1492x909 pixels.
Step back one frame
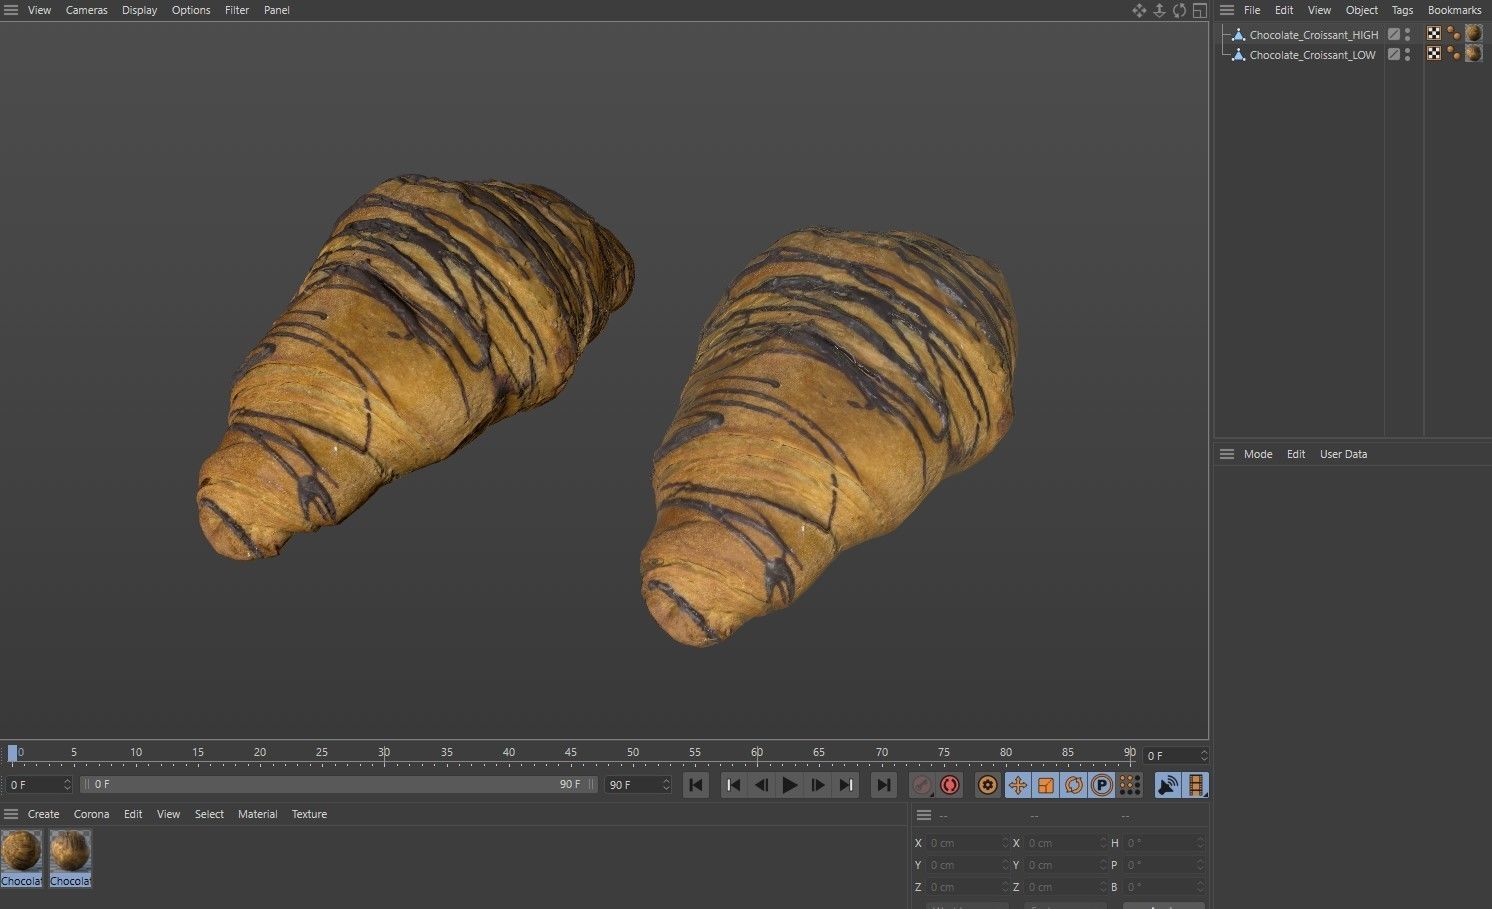(x=761, y=785)
